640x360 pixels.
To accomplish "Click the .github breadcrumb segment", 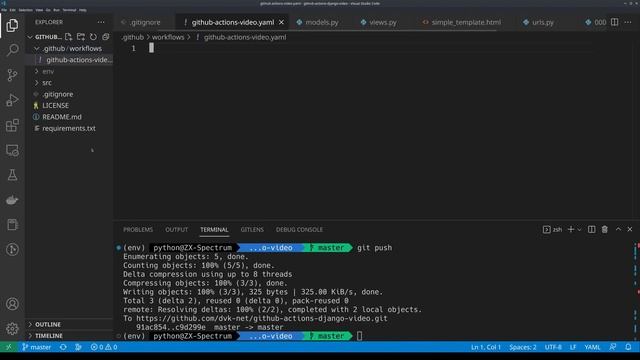I will 133,37.
